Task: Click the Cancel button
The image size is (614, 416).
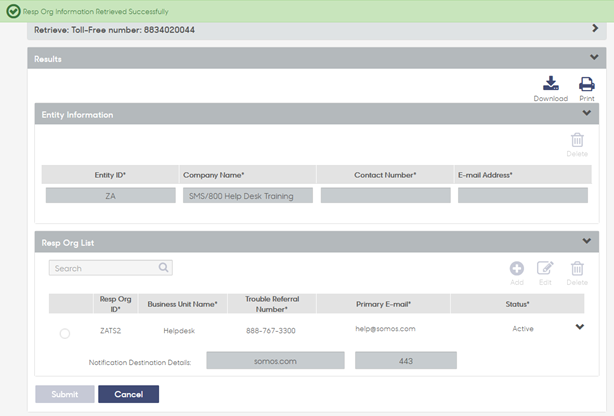Action: tap(128, 394)
